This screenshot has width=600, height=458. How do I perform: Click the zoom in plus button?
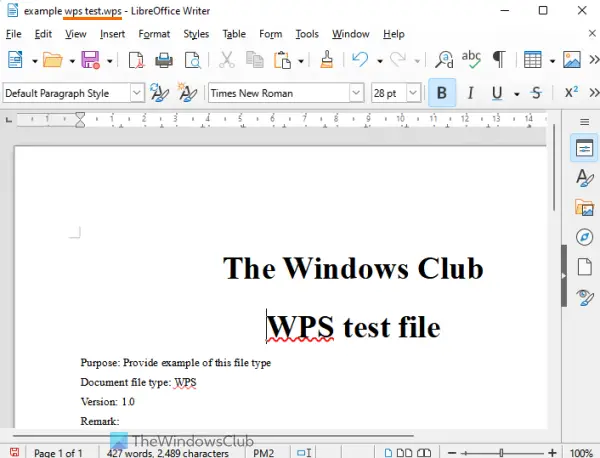point(552,453)
